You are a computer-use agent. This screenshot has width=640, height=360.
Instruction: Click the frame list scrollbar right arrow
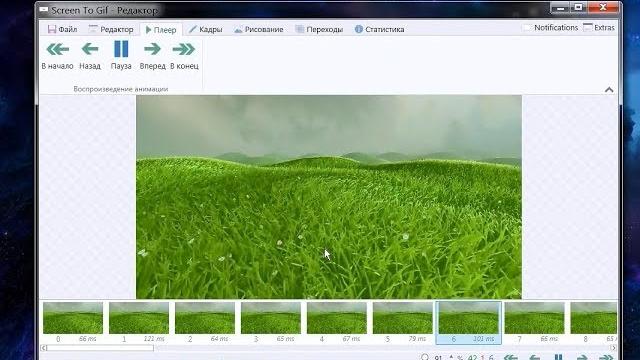[613, 348]
